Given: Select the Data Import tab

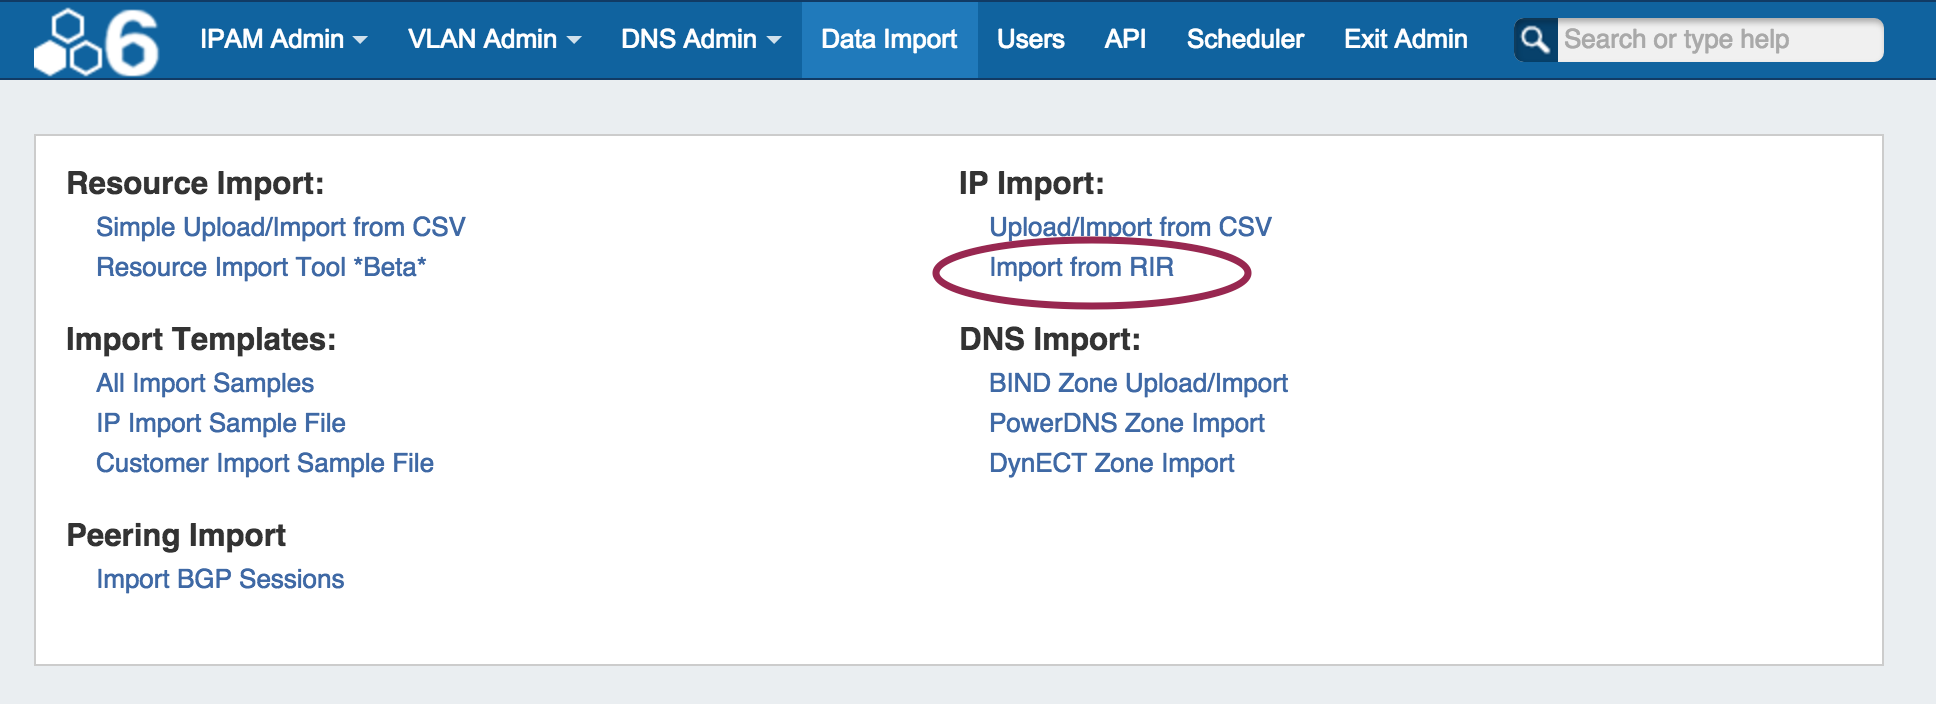Looking at the screenshot, I should 889,40.
